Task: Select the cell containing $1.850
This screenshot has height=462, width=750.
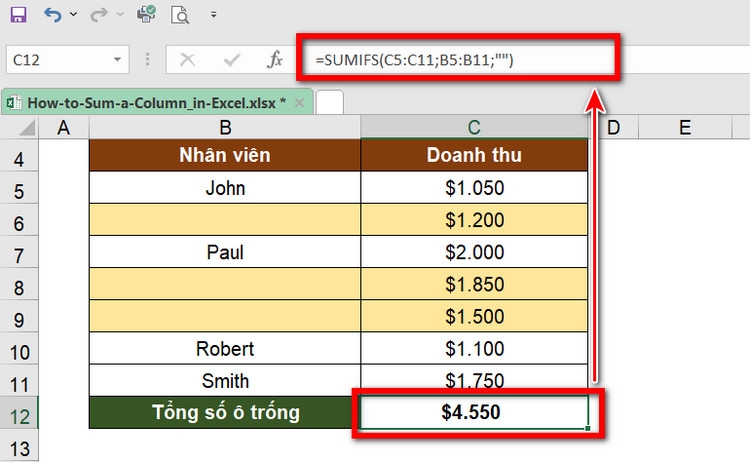Action: [x=474, y=284]
